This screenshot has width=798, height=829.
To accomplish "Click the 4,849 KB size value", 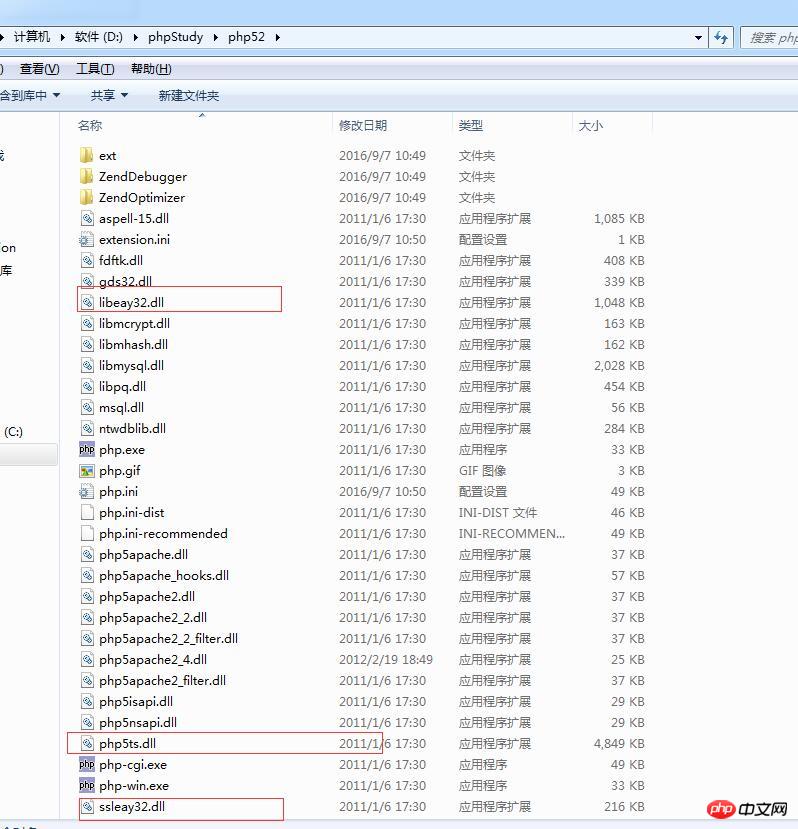I will click(619, 743).
